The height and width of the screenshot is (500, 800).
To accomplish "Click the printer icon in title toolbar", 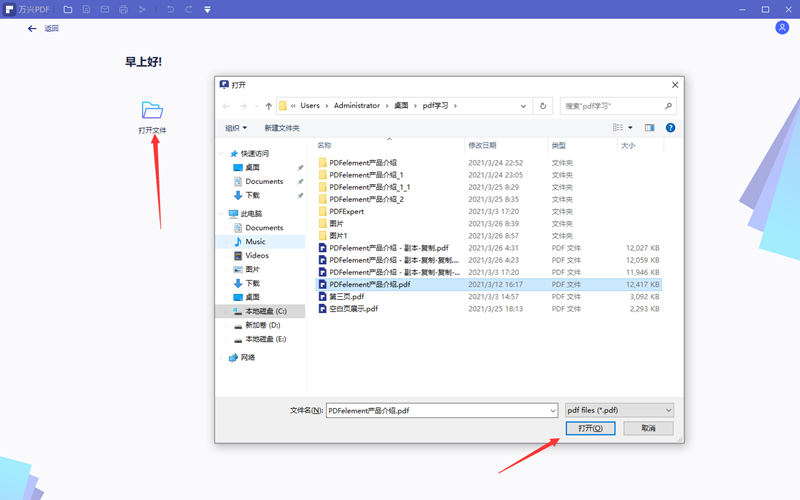I will tap(123, 9).
